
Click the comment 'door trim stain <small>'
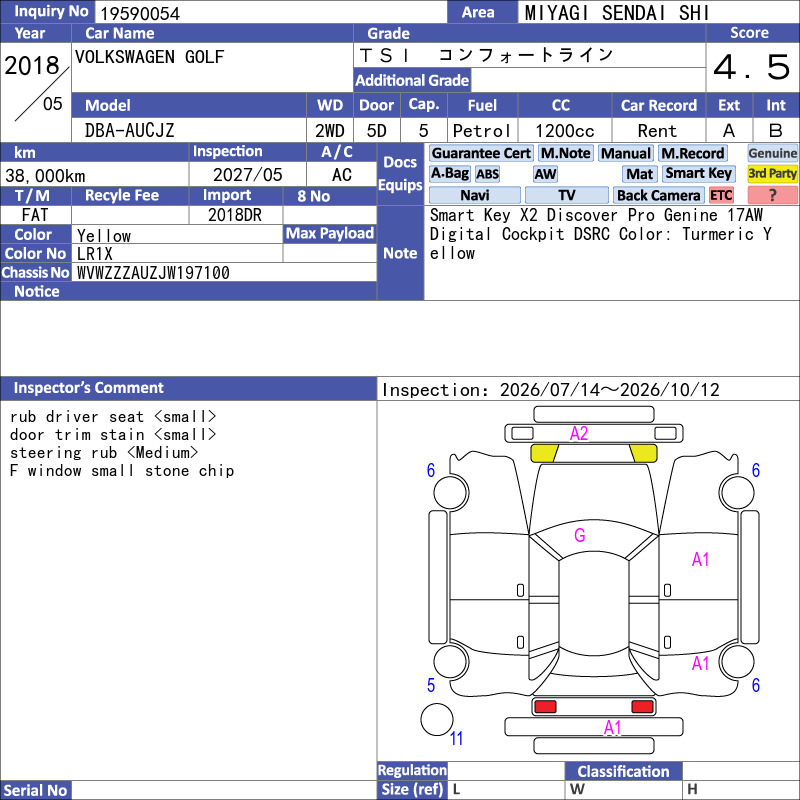tap(113, 435)
